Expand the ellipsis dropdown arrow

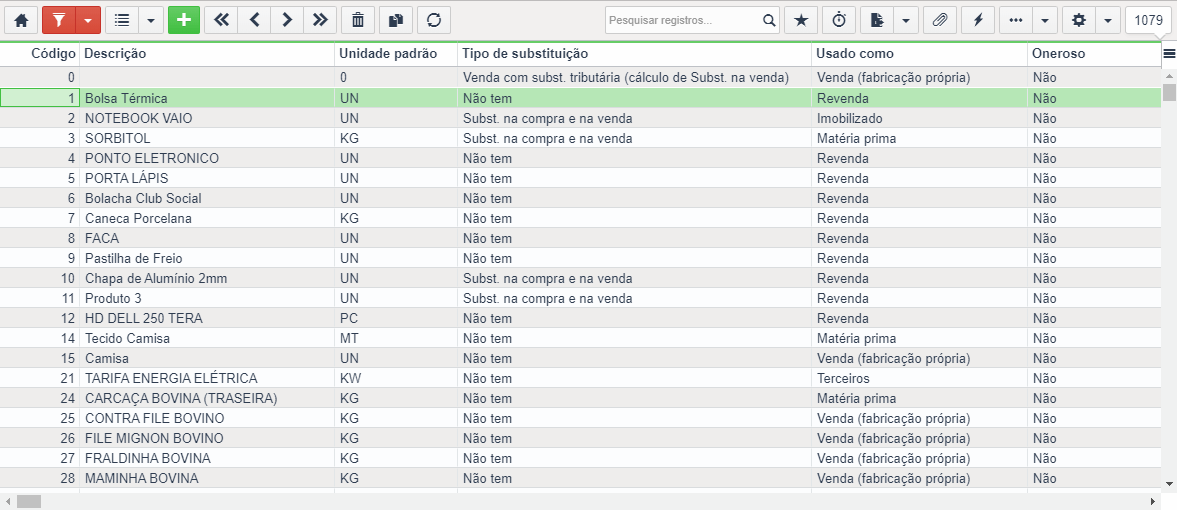[1045, 21]
